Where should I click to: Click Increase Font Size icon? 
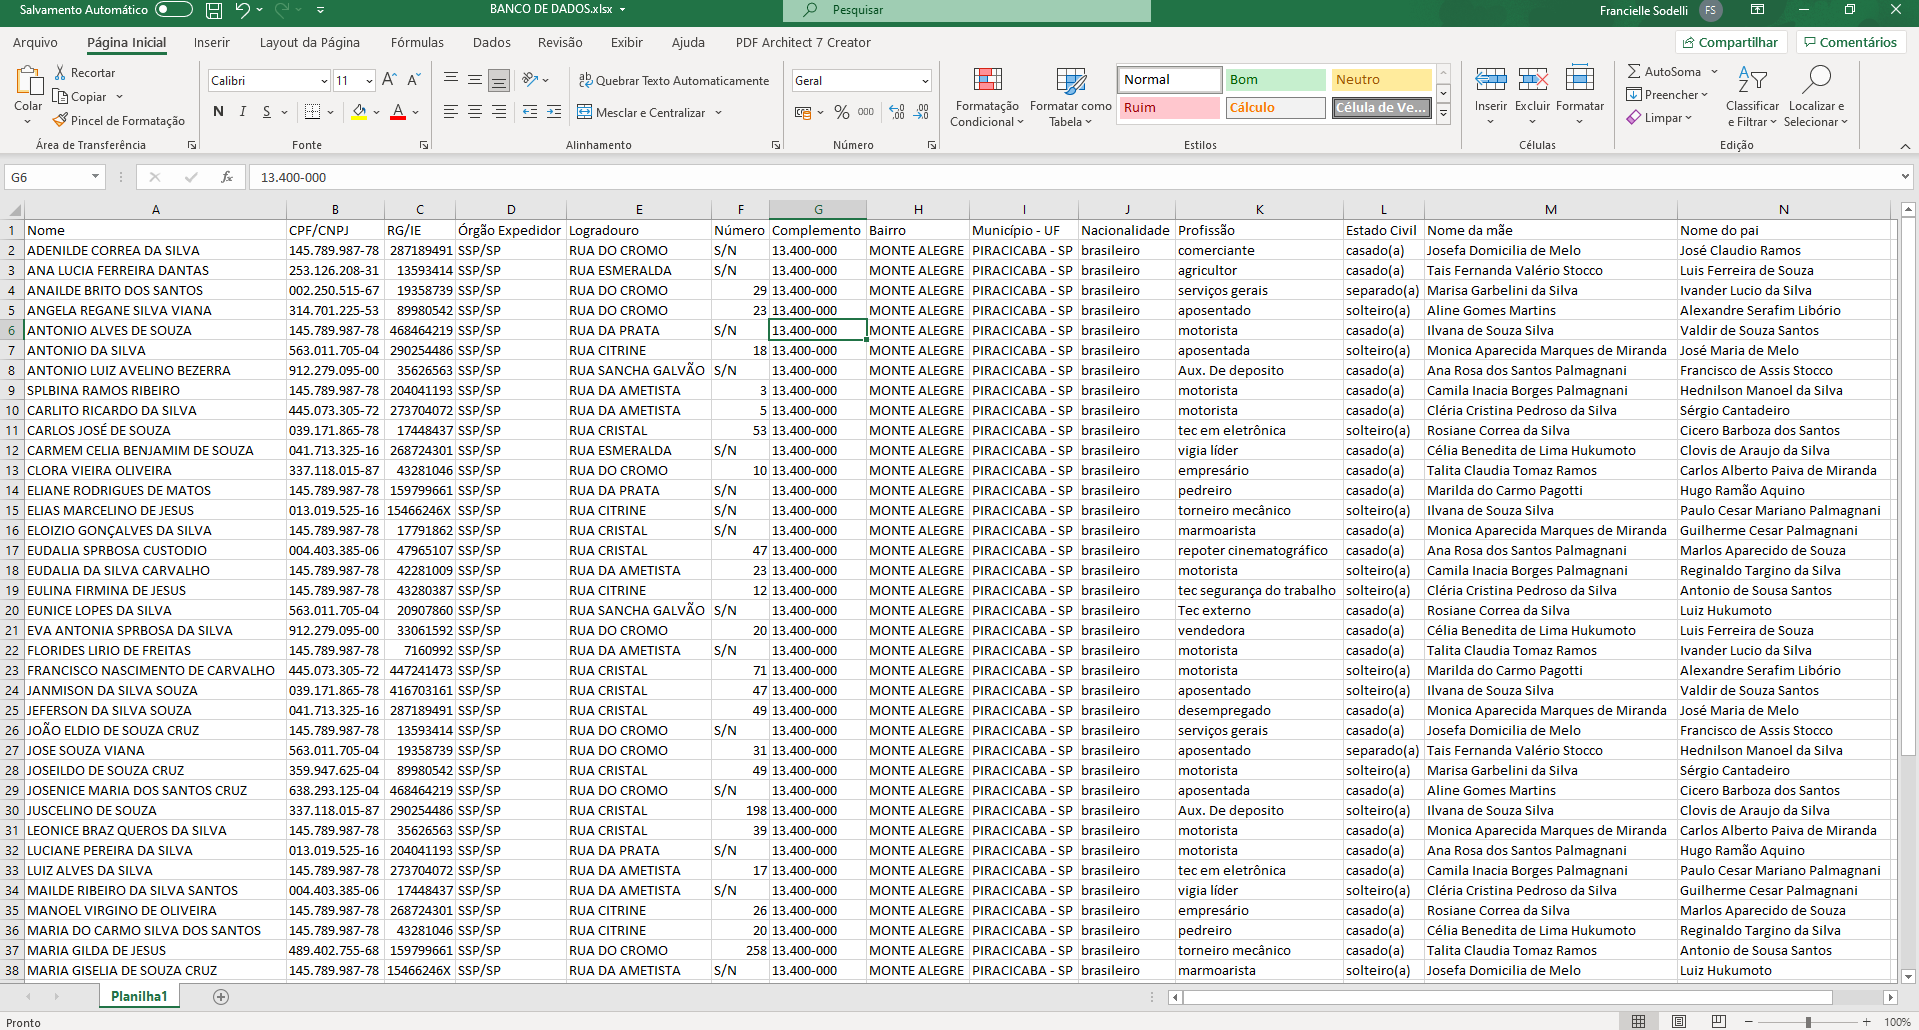pos(389,80)
